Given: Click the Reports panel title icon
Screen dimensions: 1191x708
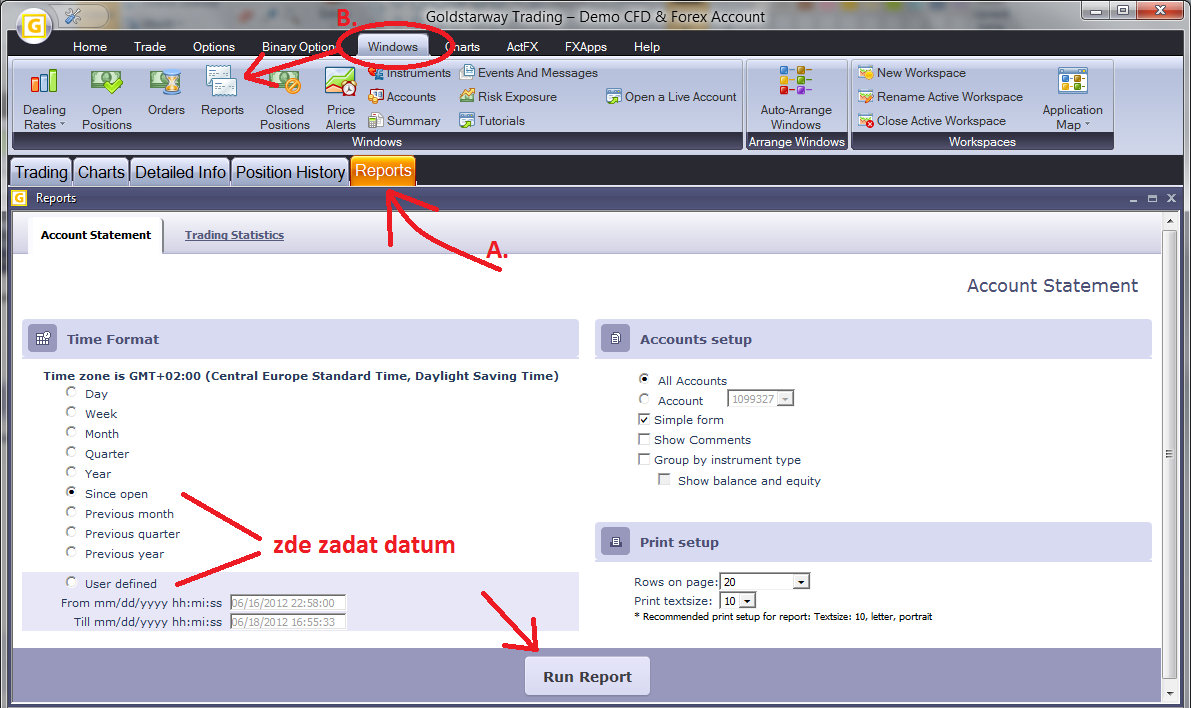Looking at the screenshot, I should pos(20,198).
